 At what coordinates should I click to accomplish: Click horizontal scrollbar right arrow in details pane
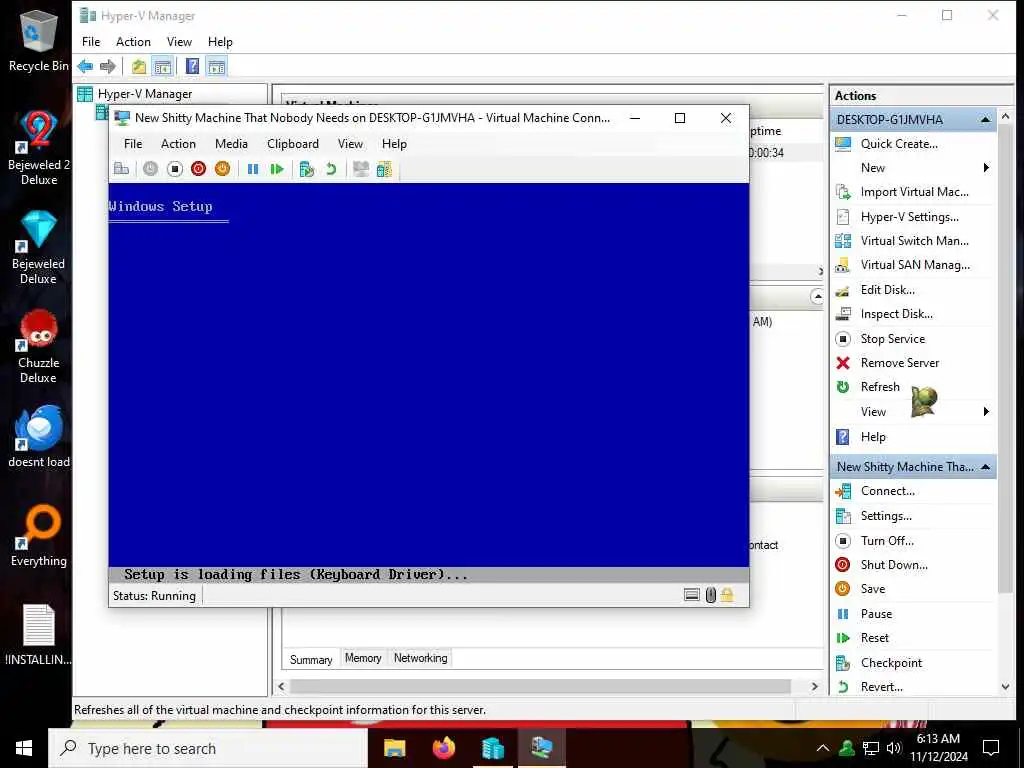814,686
